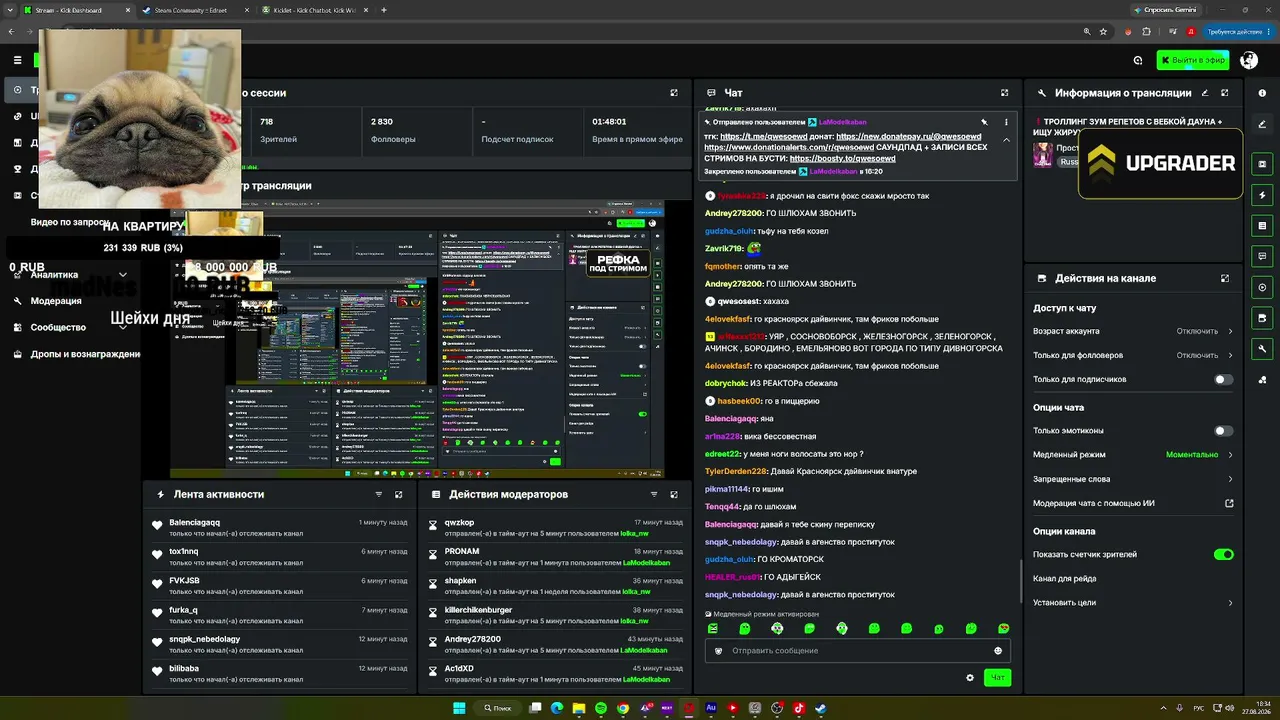Screen dimensions: 1280x720
Task: Edit stream information with pencil icon
Action: point(1204,93)
